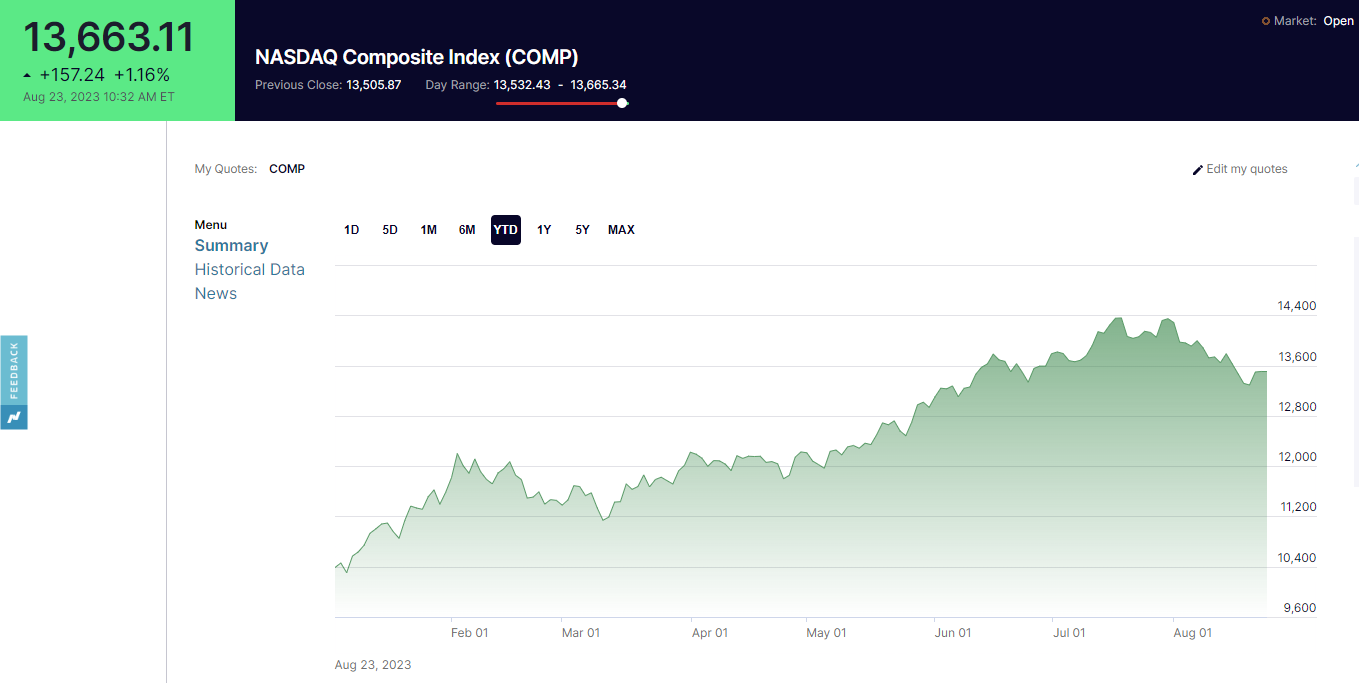
Task: Click the 12,800 y-axis label
Action: coord(1297,407)
